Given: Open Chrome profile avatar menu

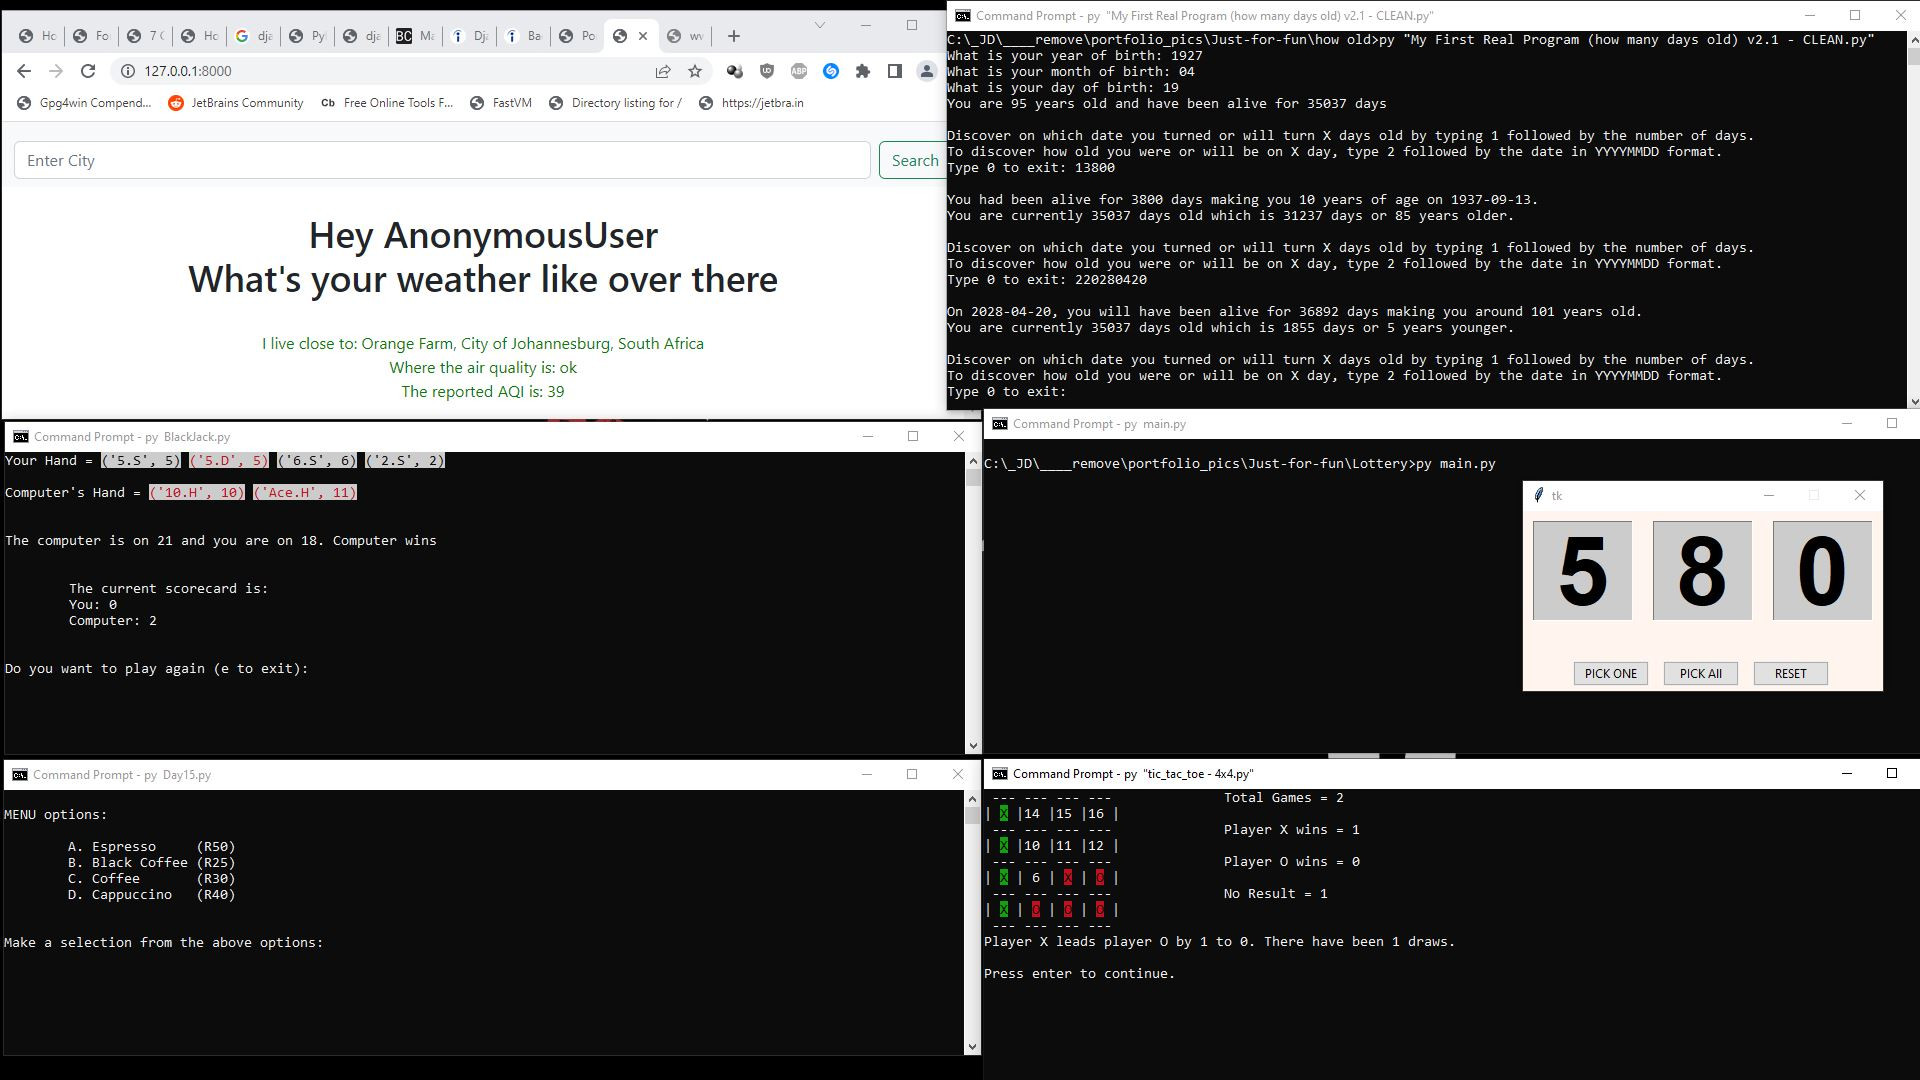Looking at the screenshot, I should (927, 71).
